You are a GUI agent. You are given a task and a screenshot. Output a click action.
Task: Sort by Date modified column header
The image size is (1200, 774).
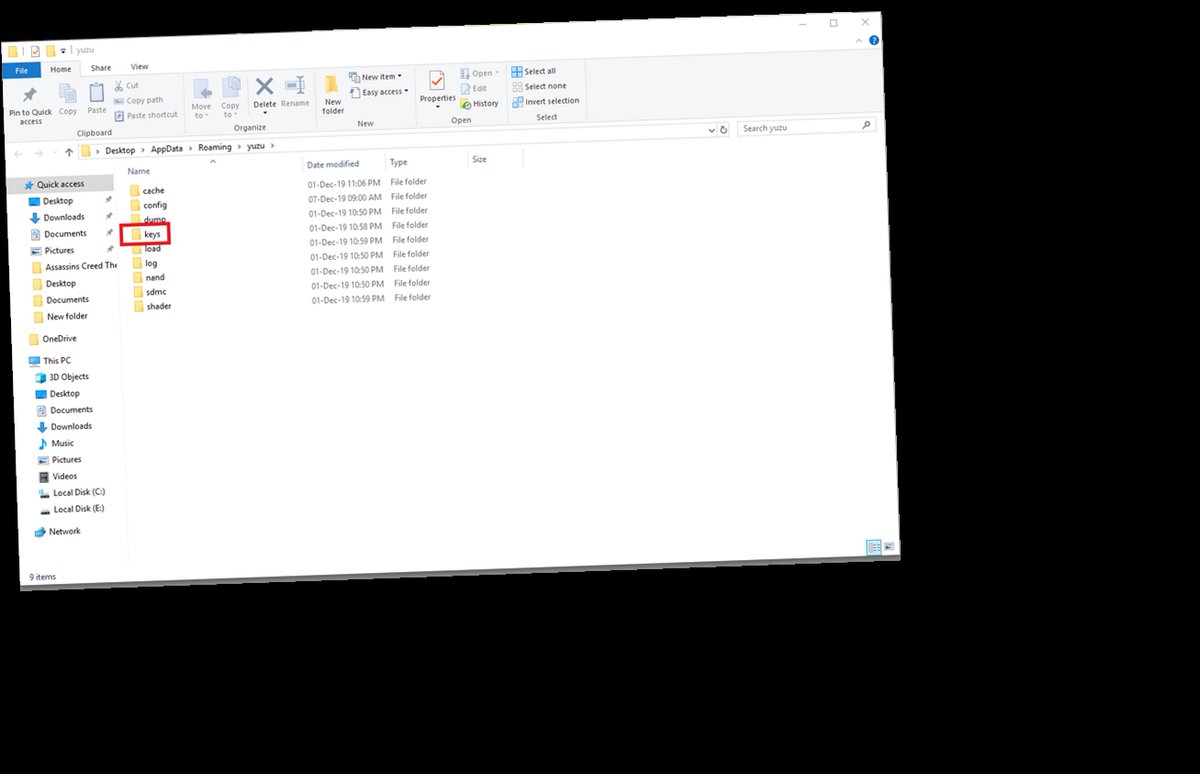pos(333,164)
